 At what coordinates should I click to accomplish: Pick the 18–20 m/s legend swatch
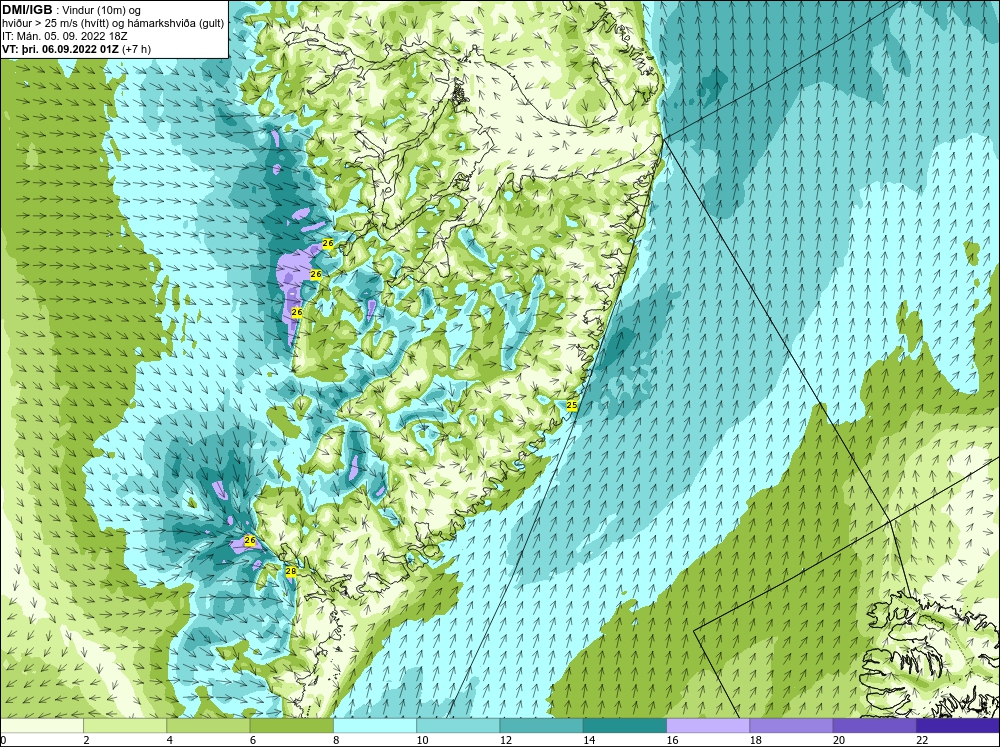(x=791, y=725)
